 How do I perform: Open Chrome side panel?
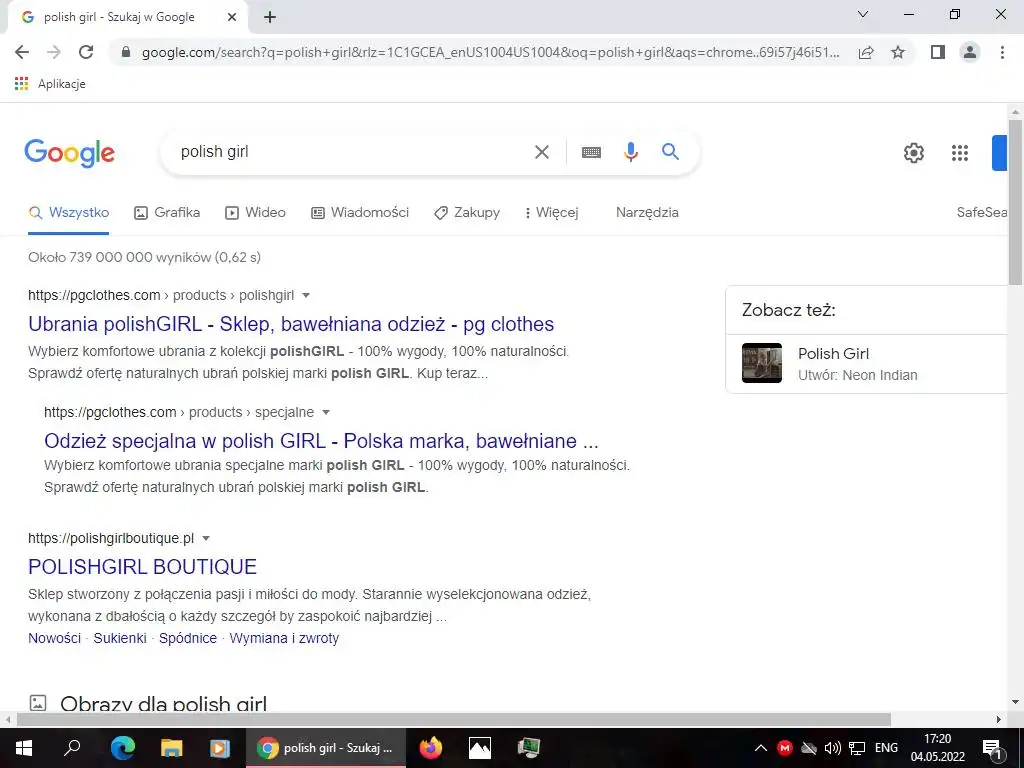coord(938,52)
